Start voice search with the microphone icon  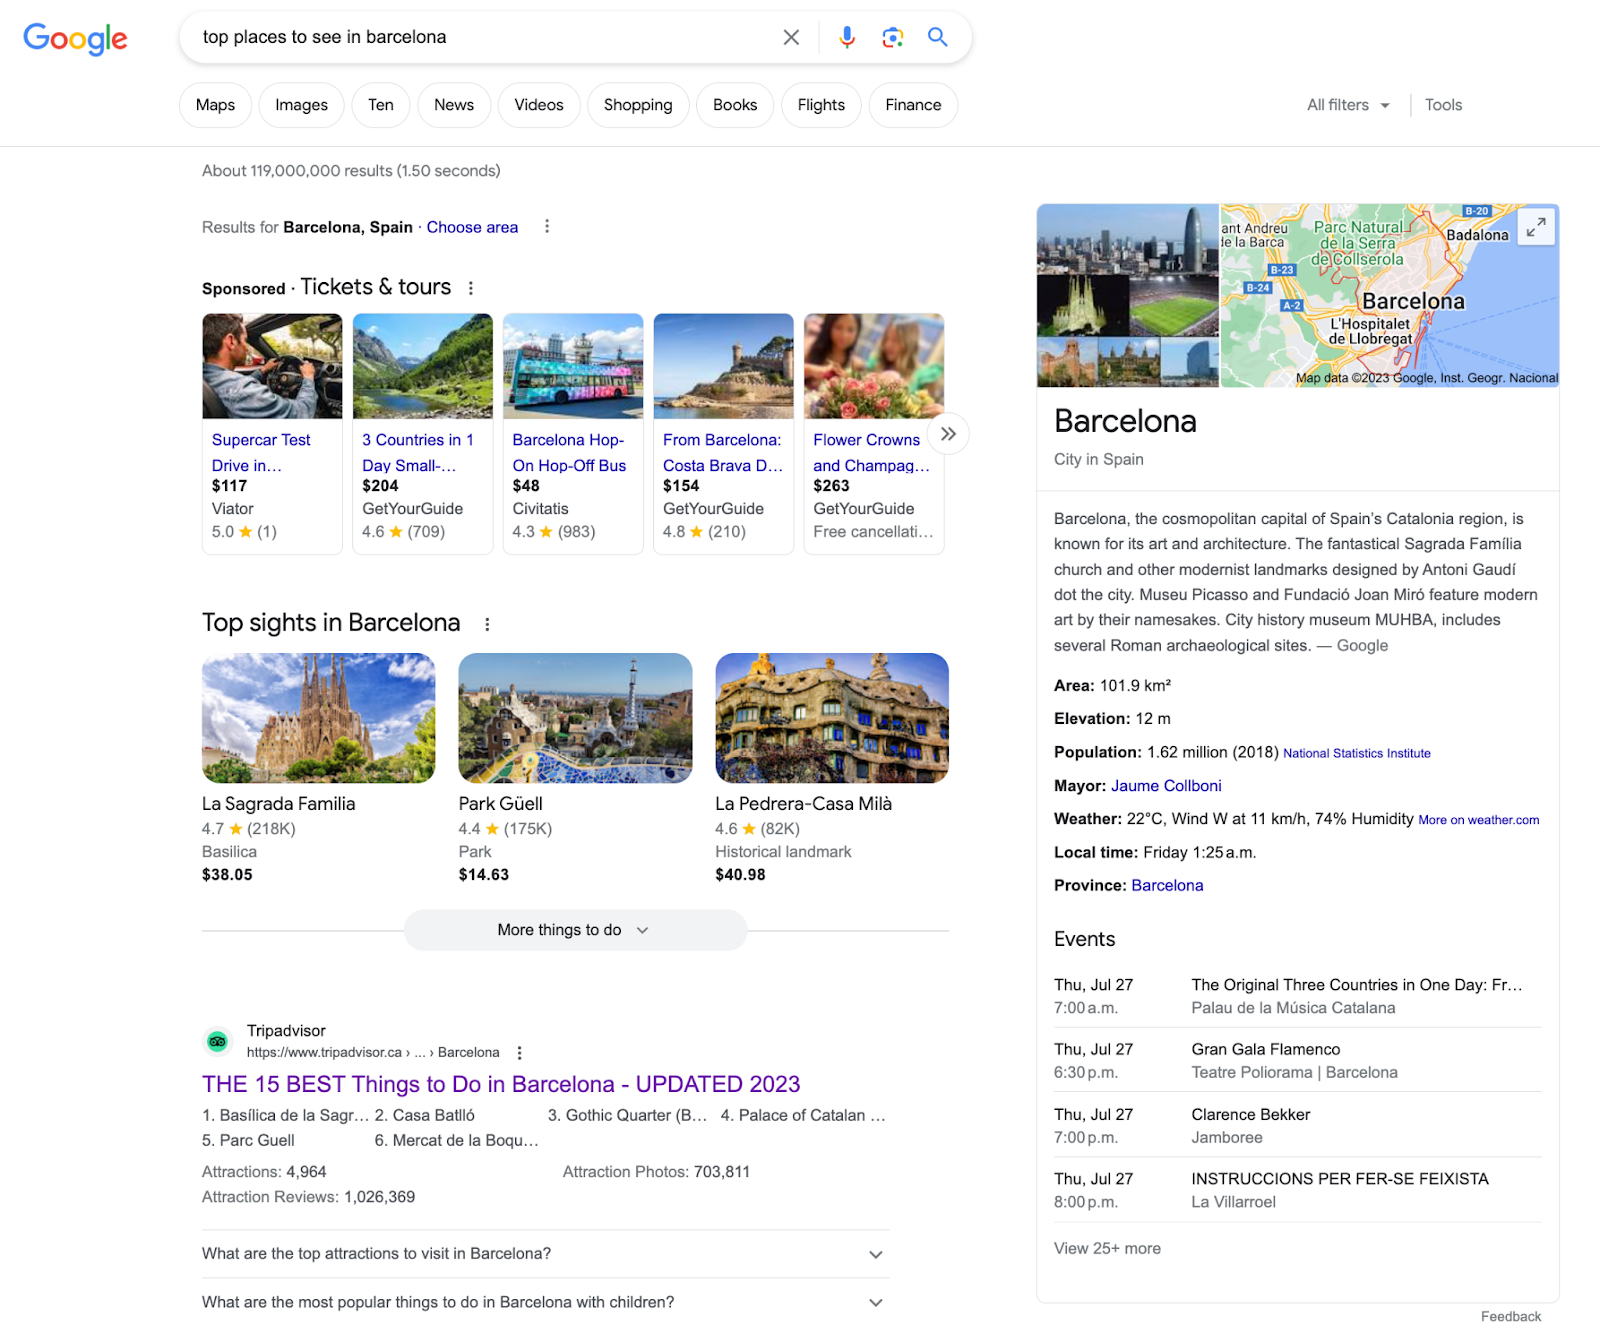847,37
